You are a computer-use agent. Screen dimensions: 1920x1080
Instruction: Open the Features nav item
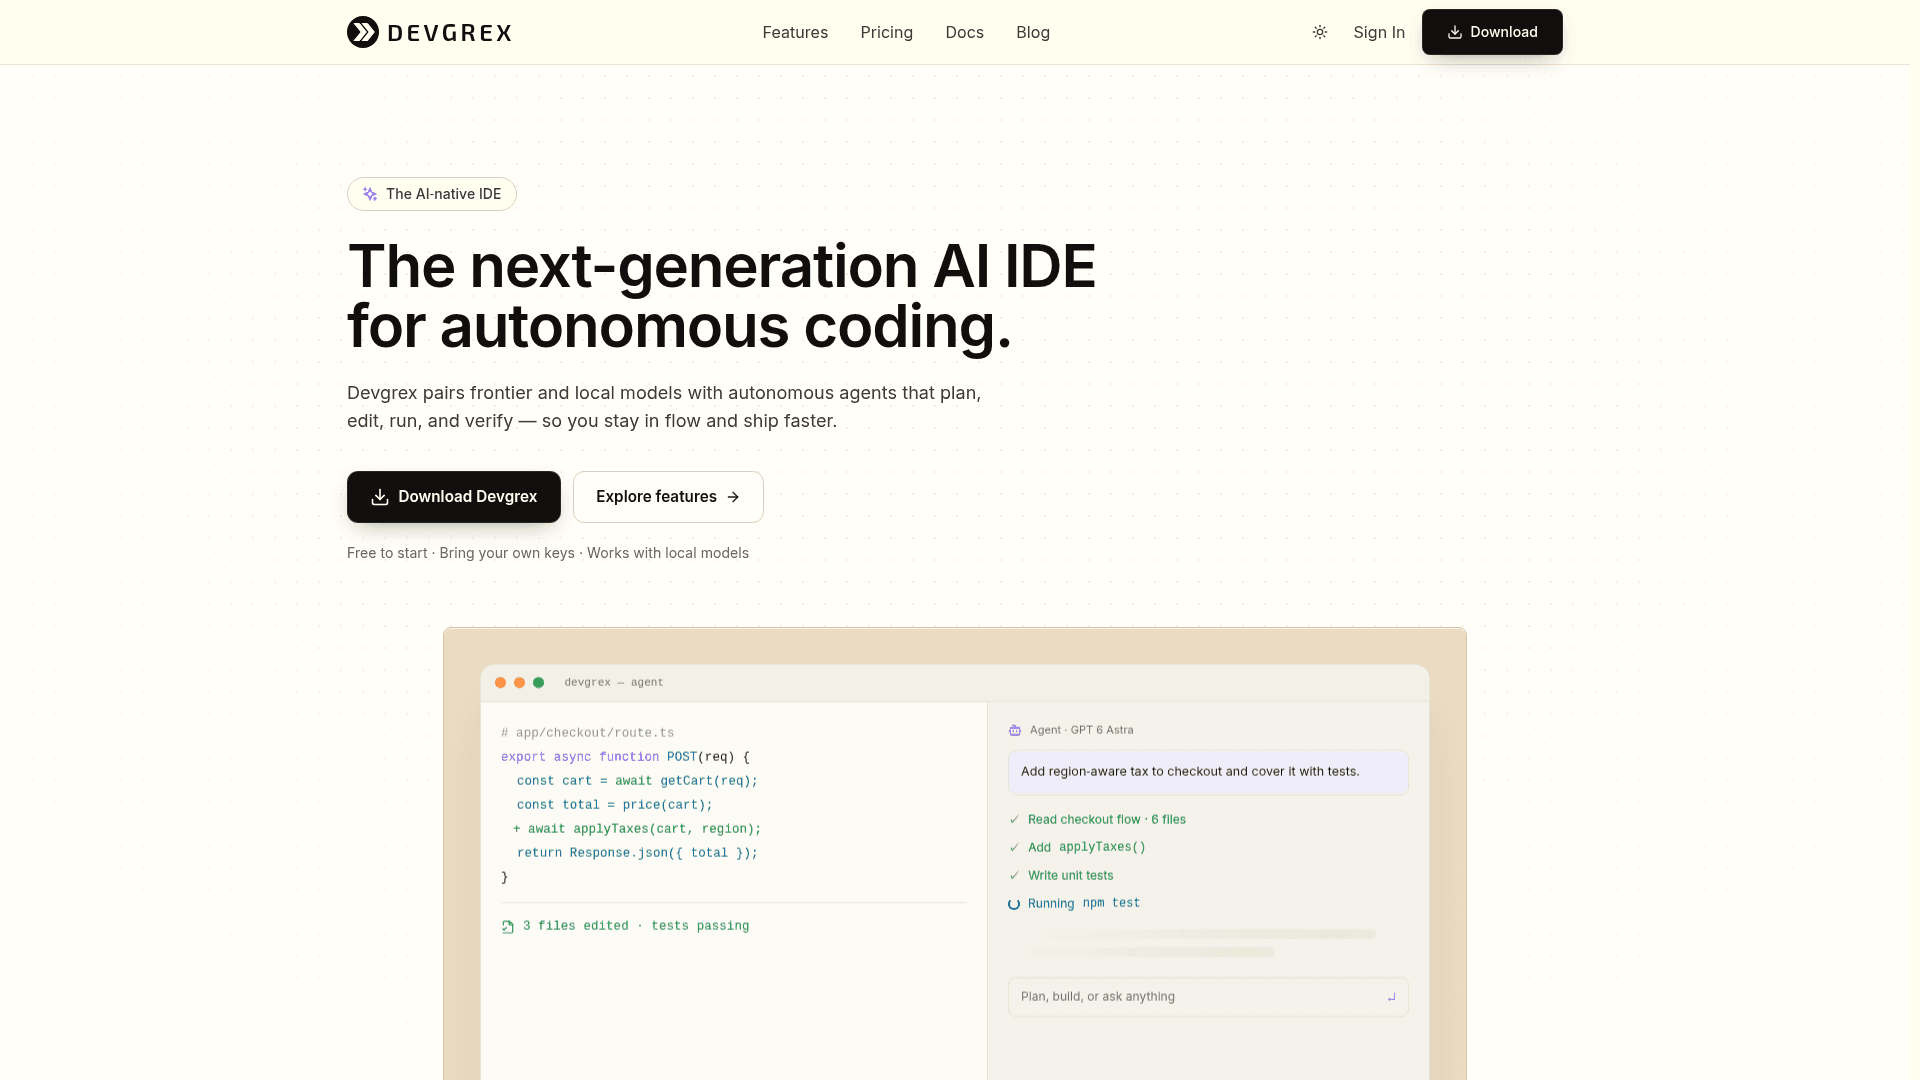tap(795, 32)
